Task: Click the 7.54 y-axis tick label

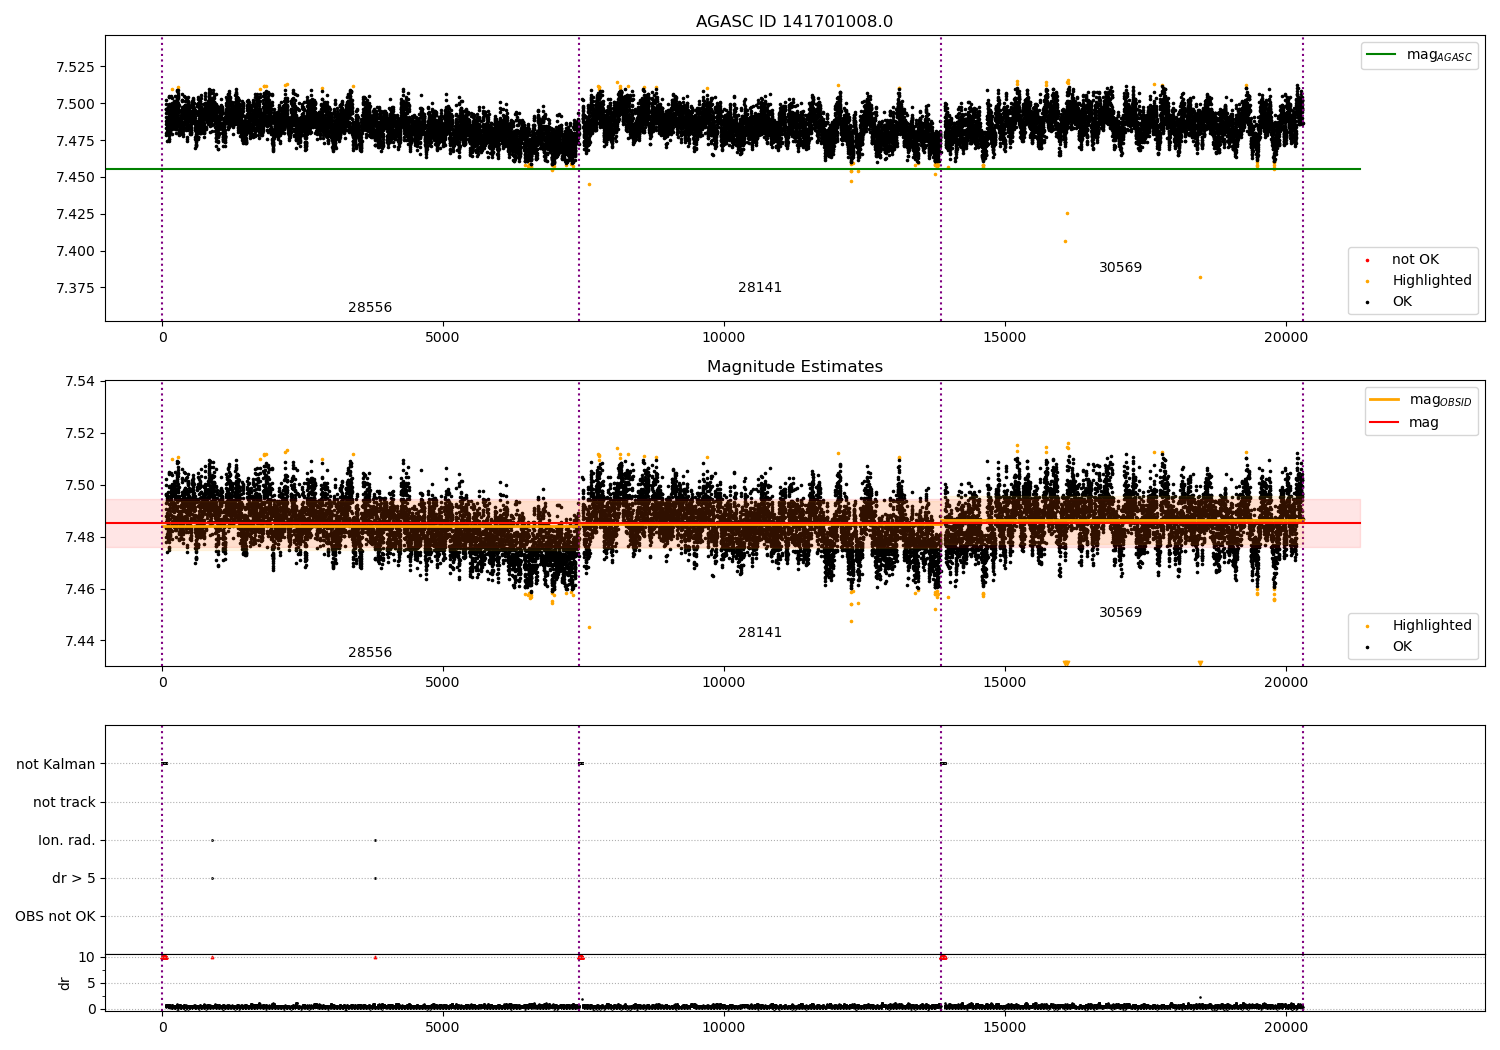Action: point(80,382)
